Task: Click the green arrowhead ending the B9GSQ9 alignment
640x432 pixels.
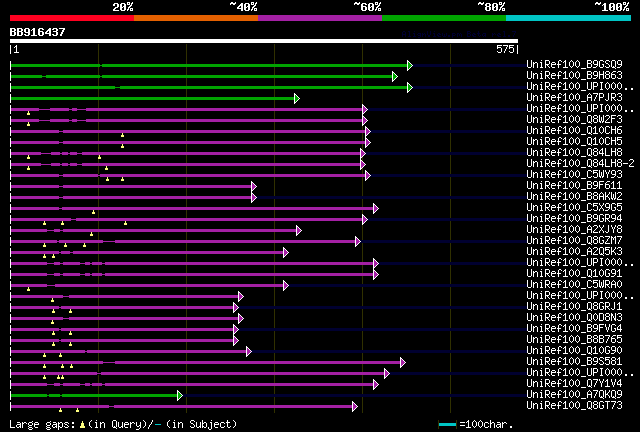Action: click(410, 65)
